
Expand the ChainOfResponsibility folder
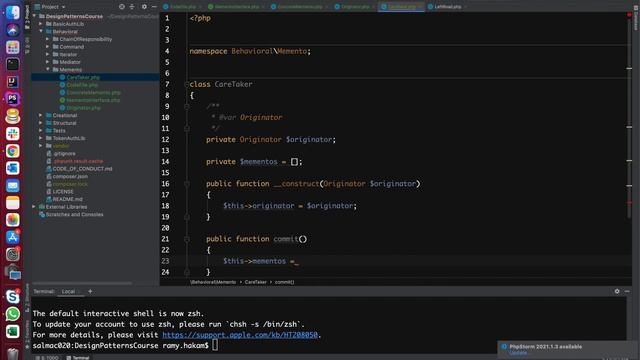[48, 39]
